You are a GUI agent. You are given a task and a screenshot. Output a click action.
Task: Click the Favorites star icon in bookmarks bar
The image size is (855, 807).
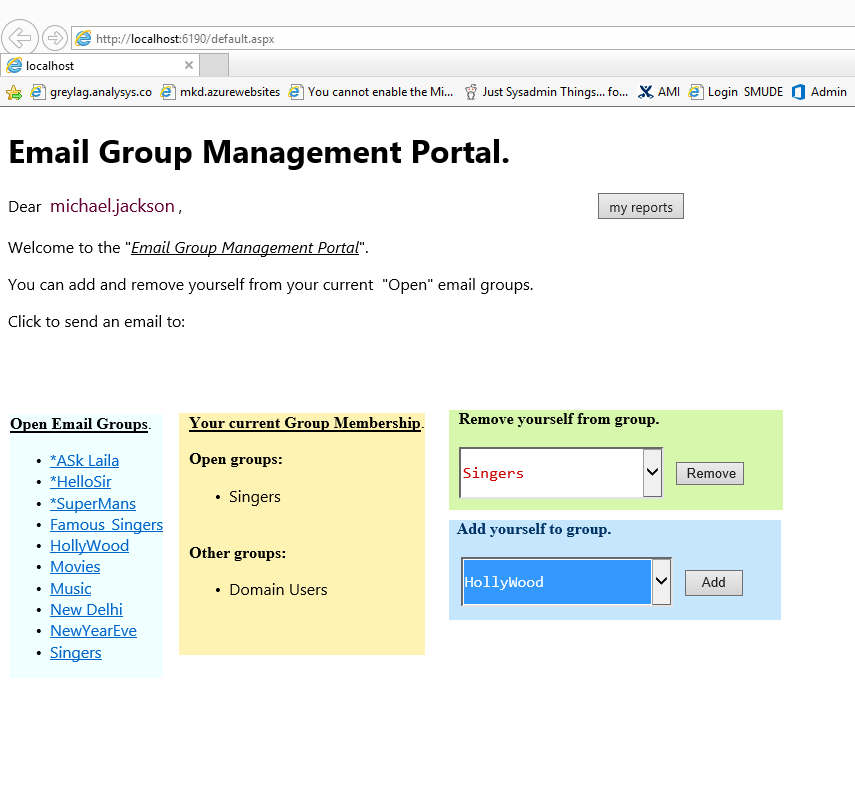point(14,92)
